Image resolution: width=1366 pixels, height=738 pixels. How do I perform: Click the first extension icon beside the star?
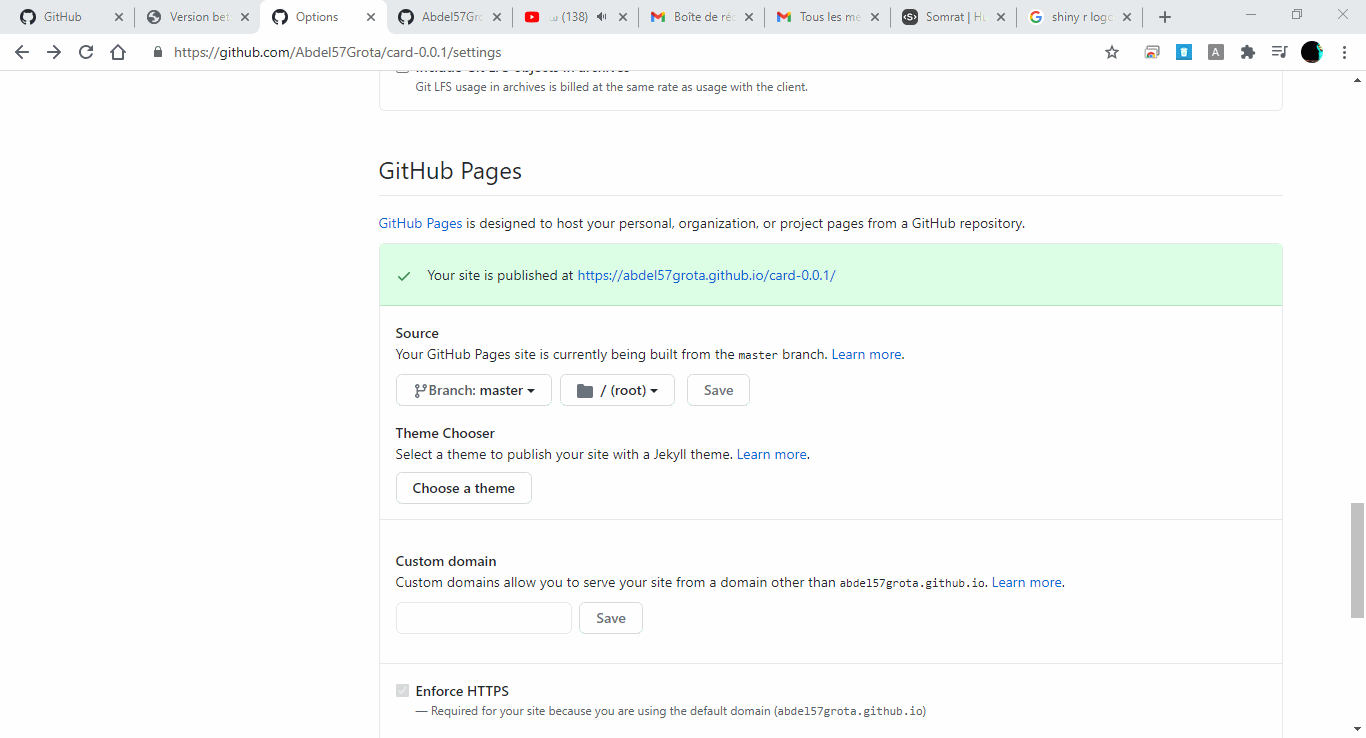[1152, 52]
